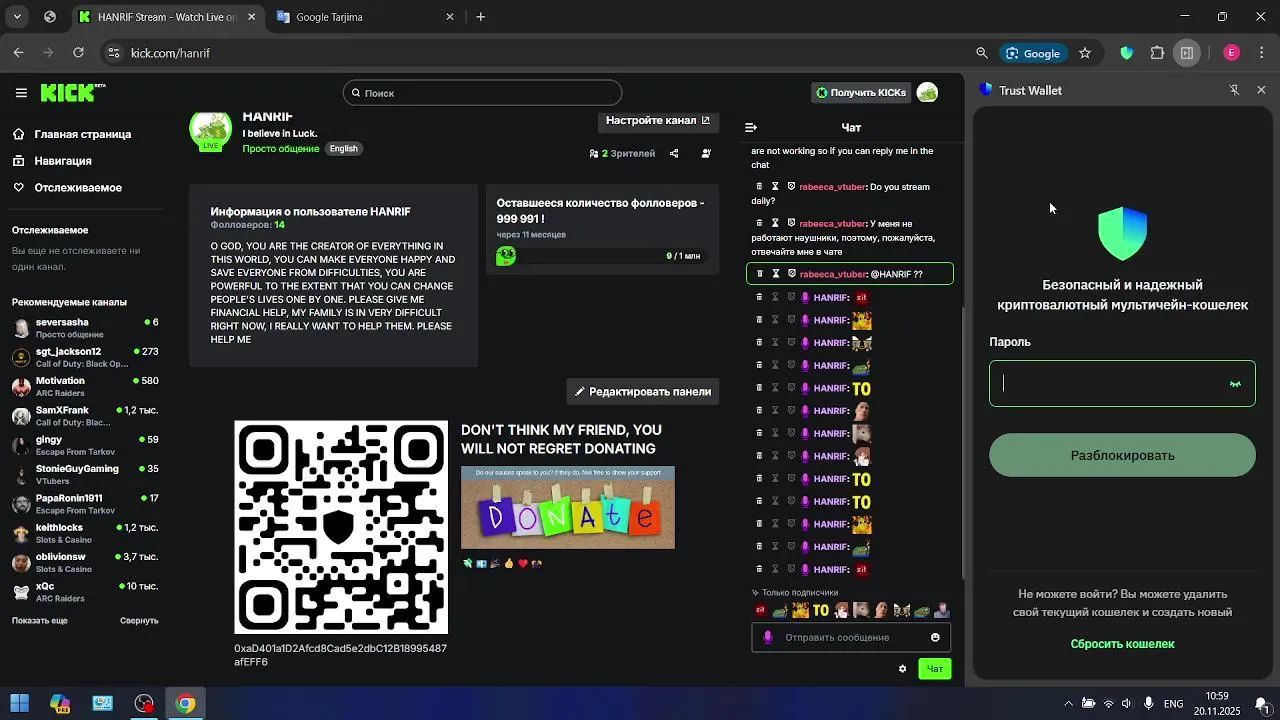Go to Главная страница
The image size is (1280, 720).
72,134
